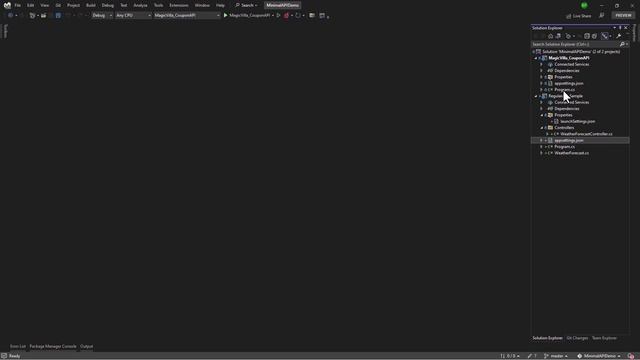The width and height of the screenshot is (640, 360).
Task: Switch to Package Manager Console tab
Action: pyautogui.click(x=53, y=346)
